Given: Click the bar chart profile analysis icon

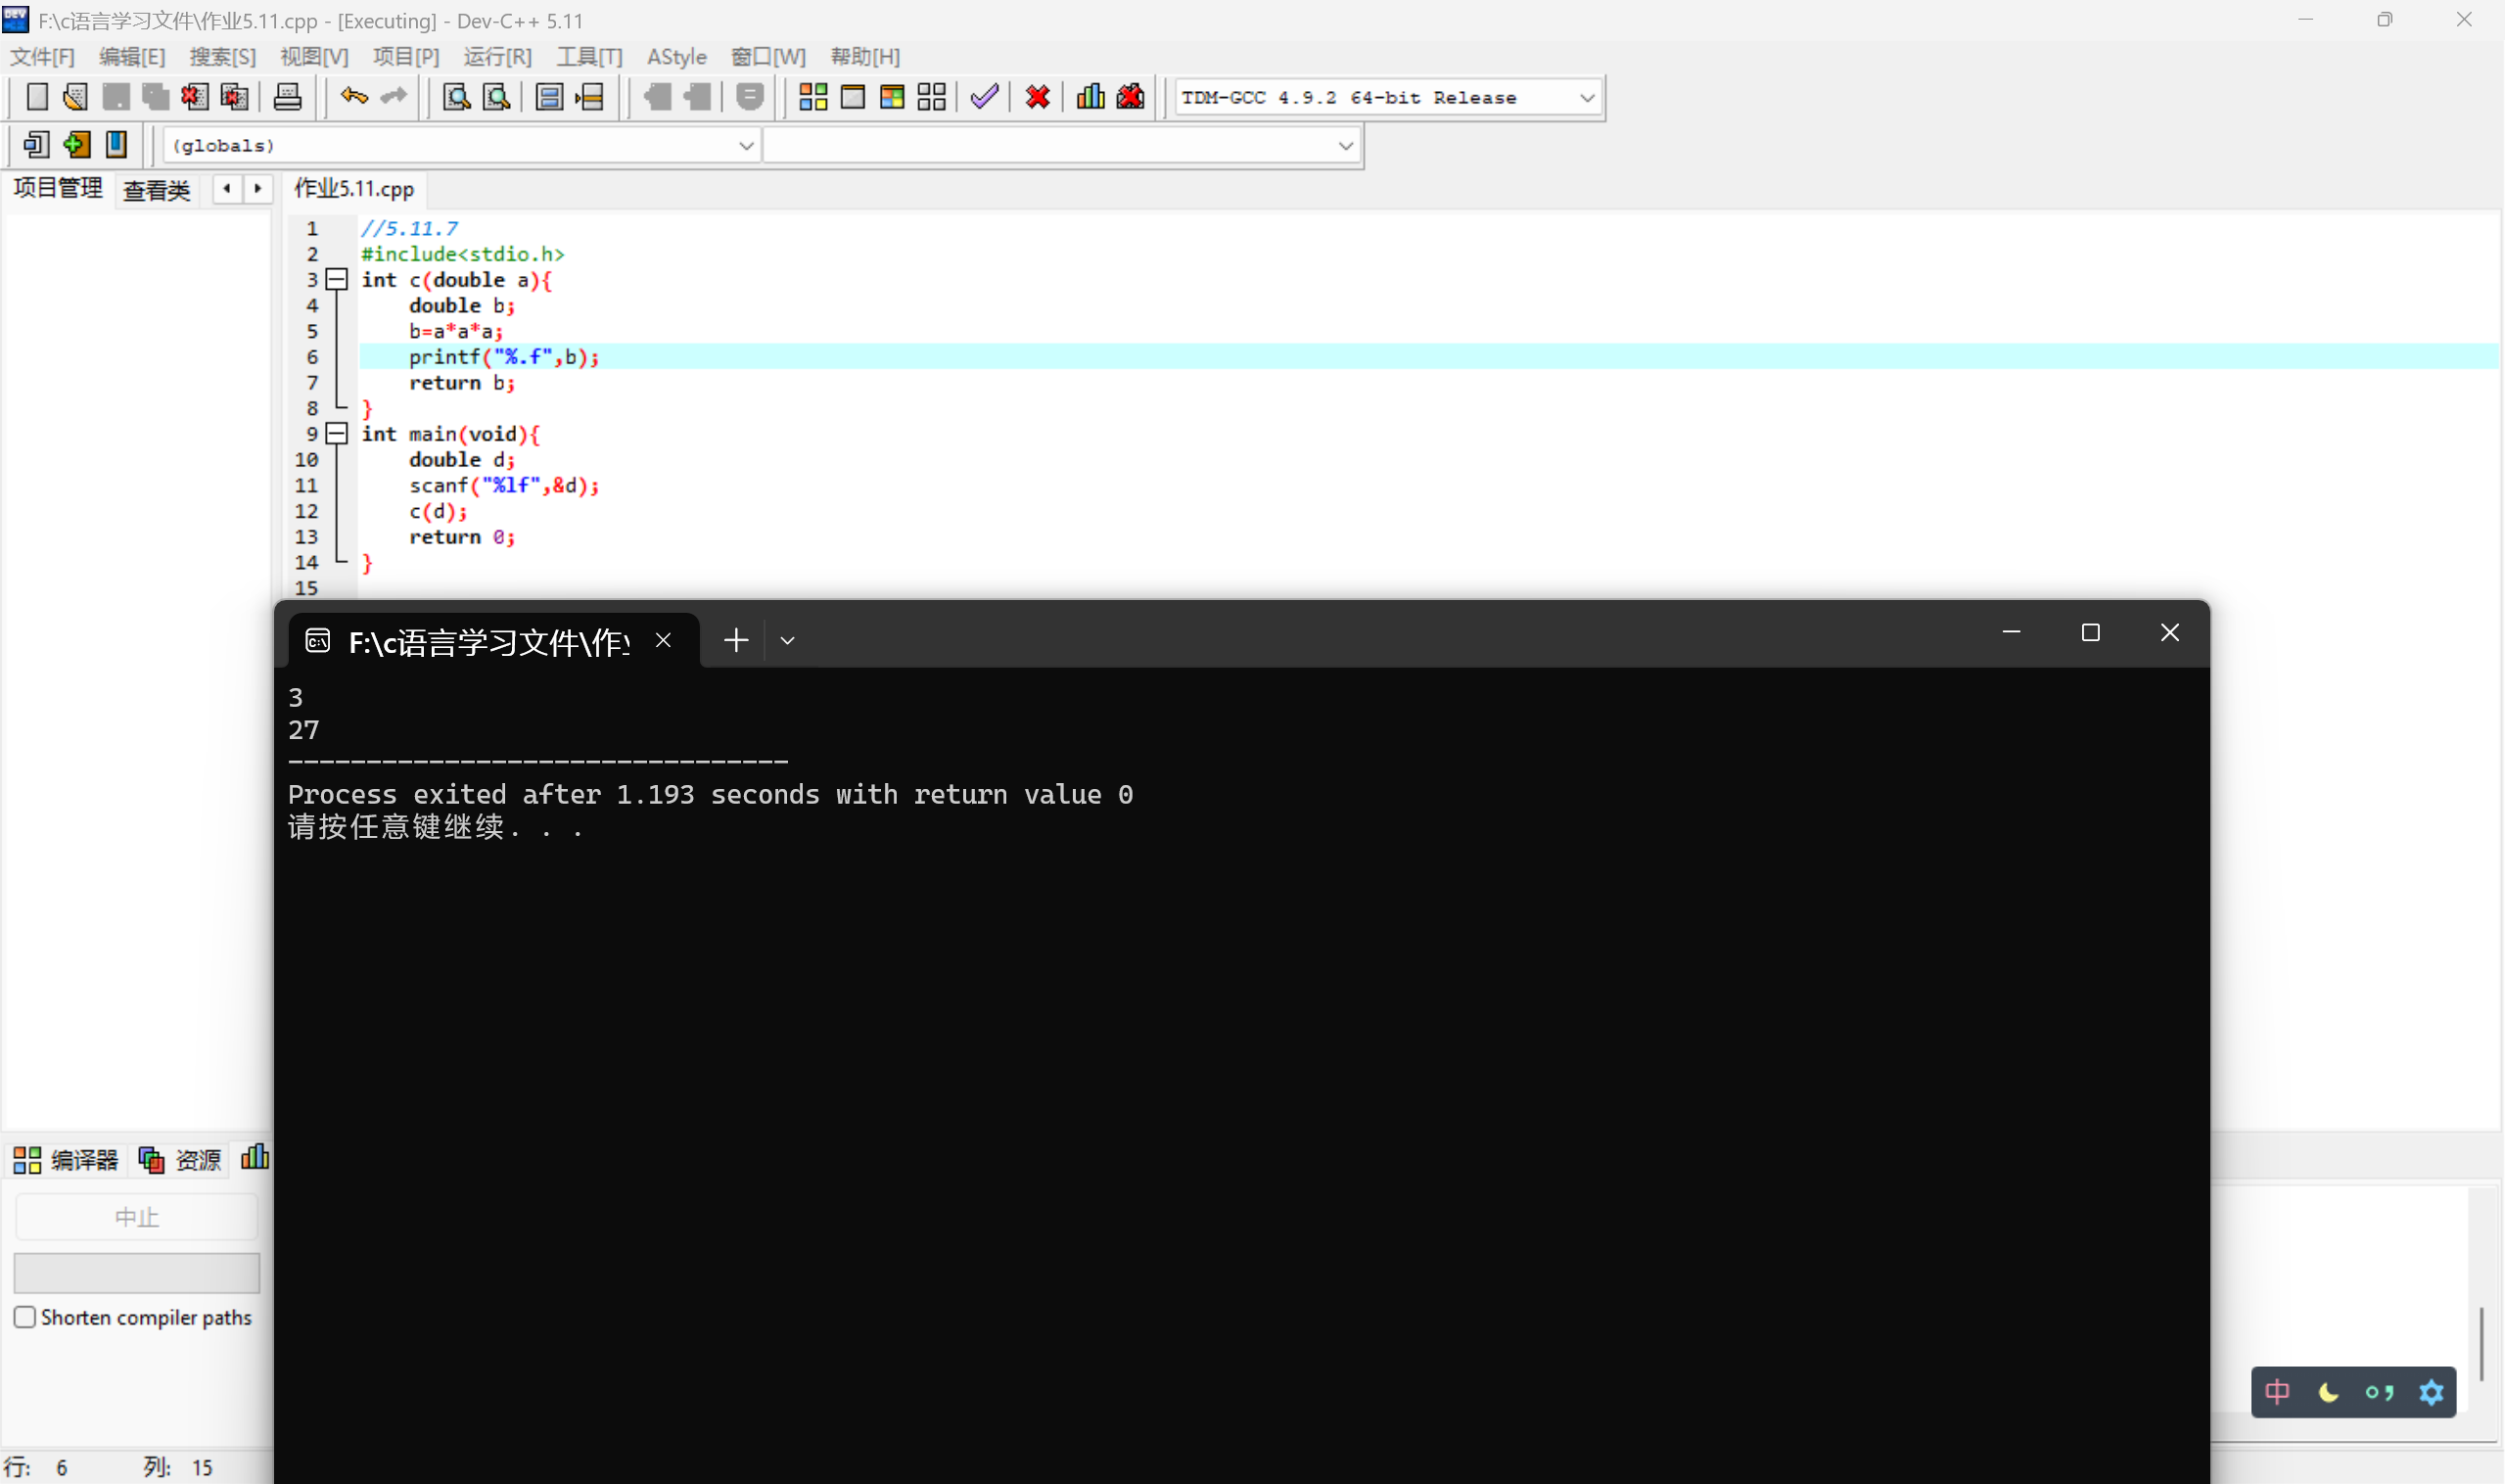Looking at the screenshot, I should (x=1090, y=97).
